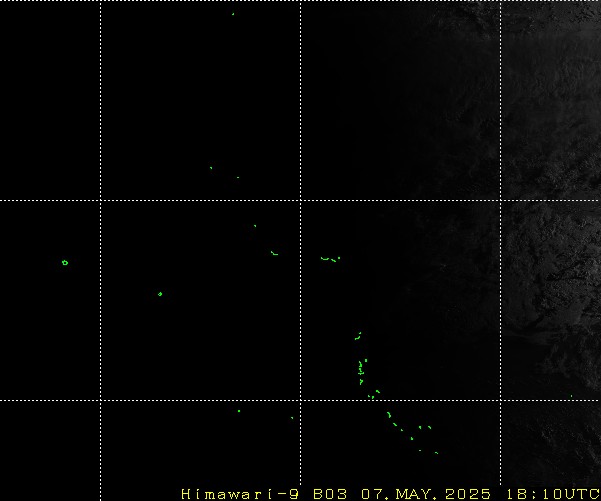
Task: Click the 07.MAY.2025 date stamp
Action: (426, 494)
